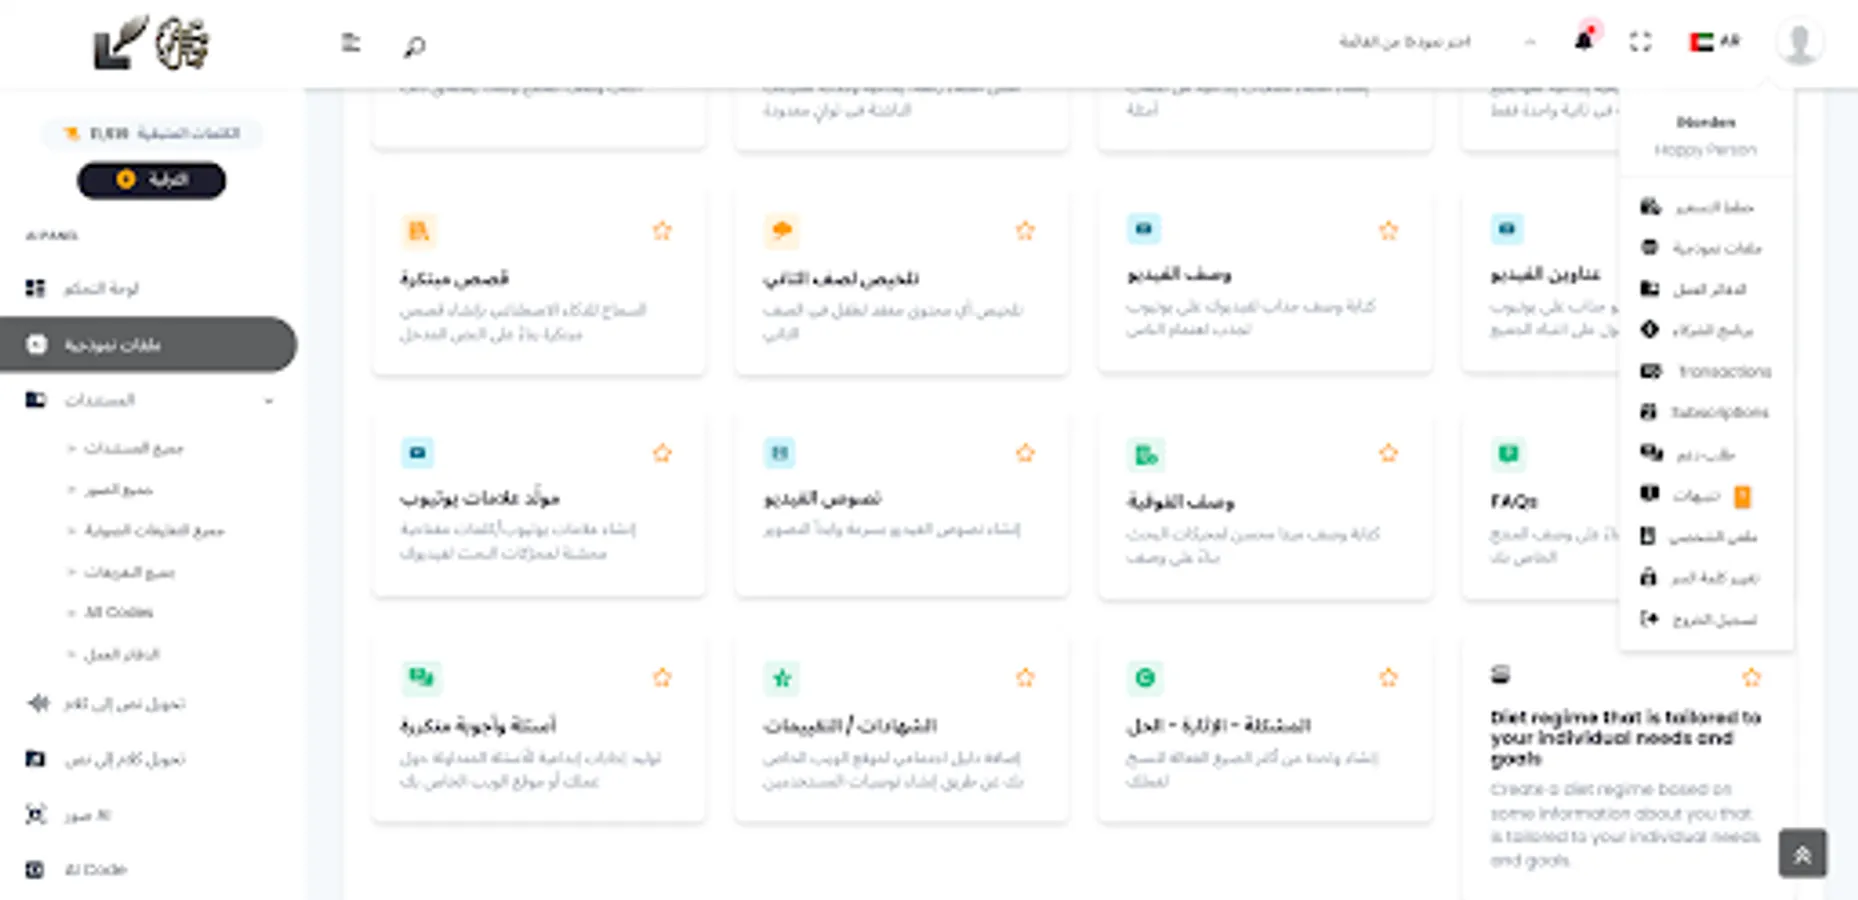Viewport: 1858px width, 900px height.
Task: Click the FAQs template icon
Action: (1507, 455)
